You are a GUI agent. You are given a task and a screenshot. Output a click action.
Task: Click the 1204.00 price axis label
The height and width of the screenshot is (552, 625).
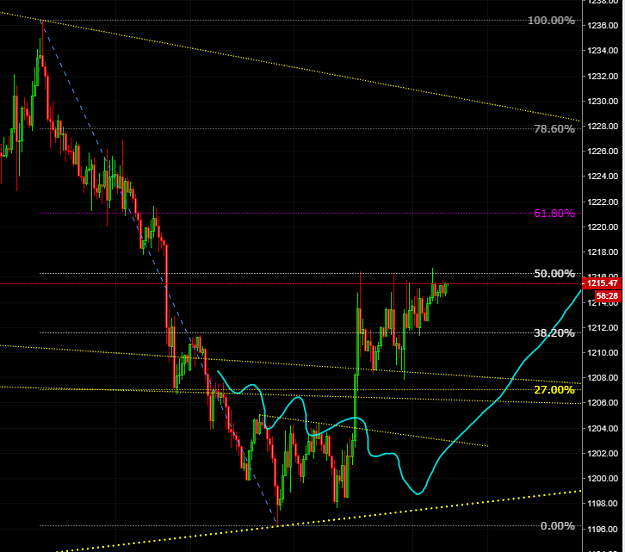(602, 428)
